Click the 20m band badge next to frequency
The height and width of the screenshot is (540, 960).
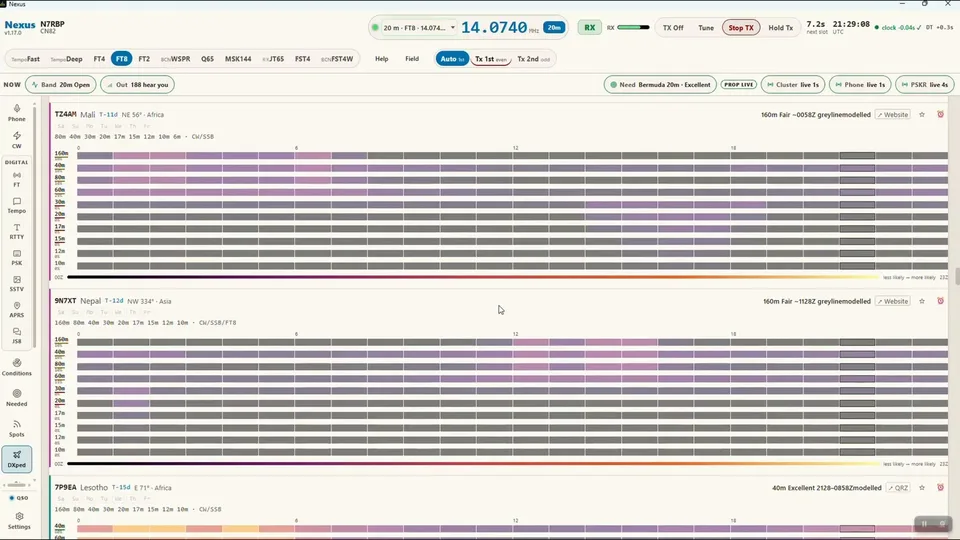(554, 28)
